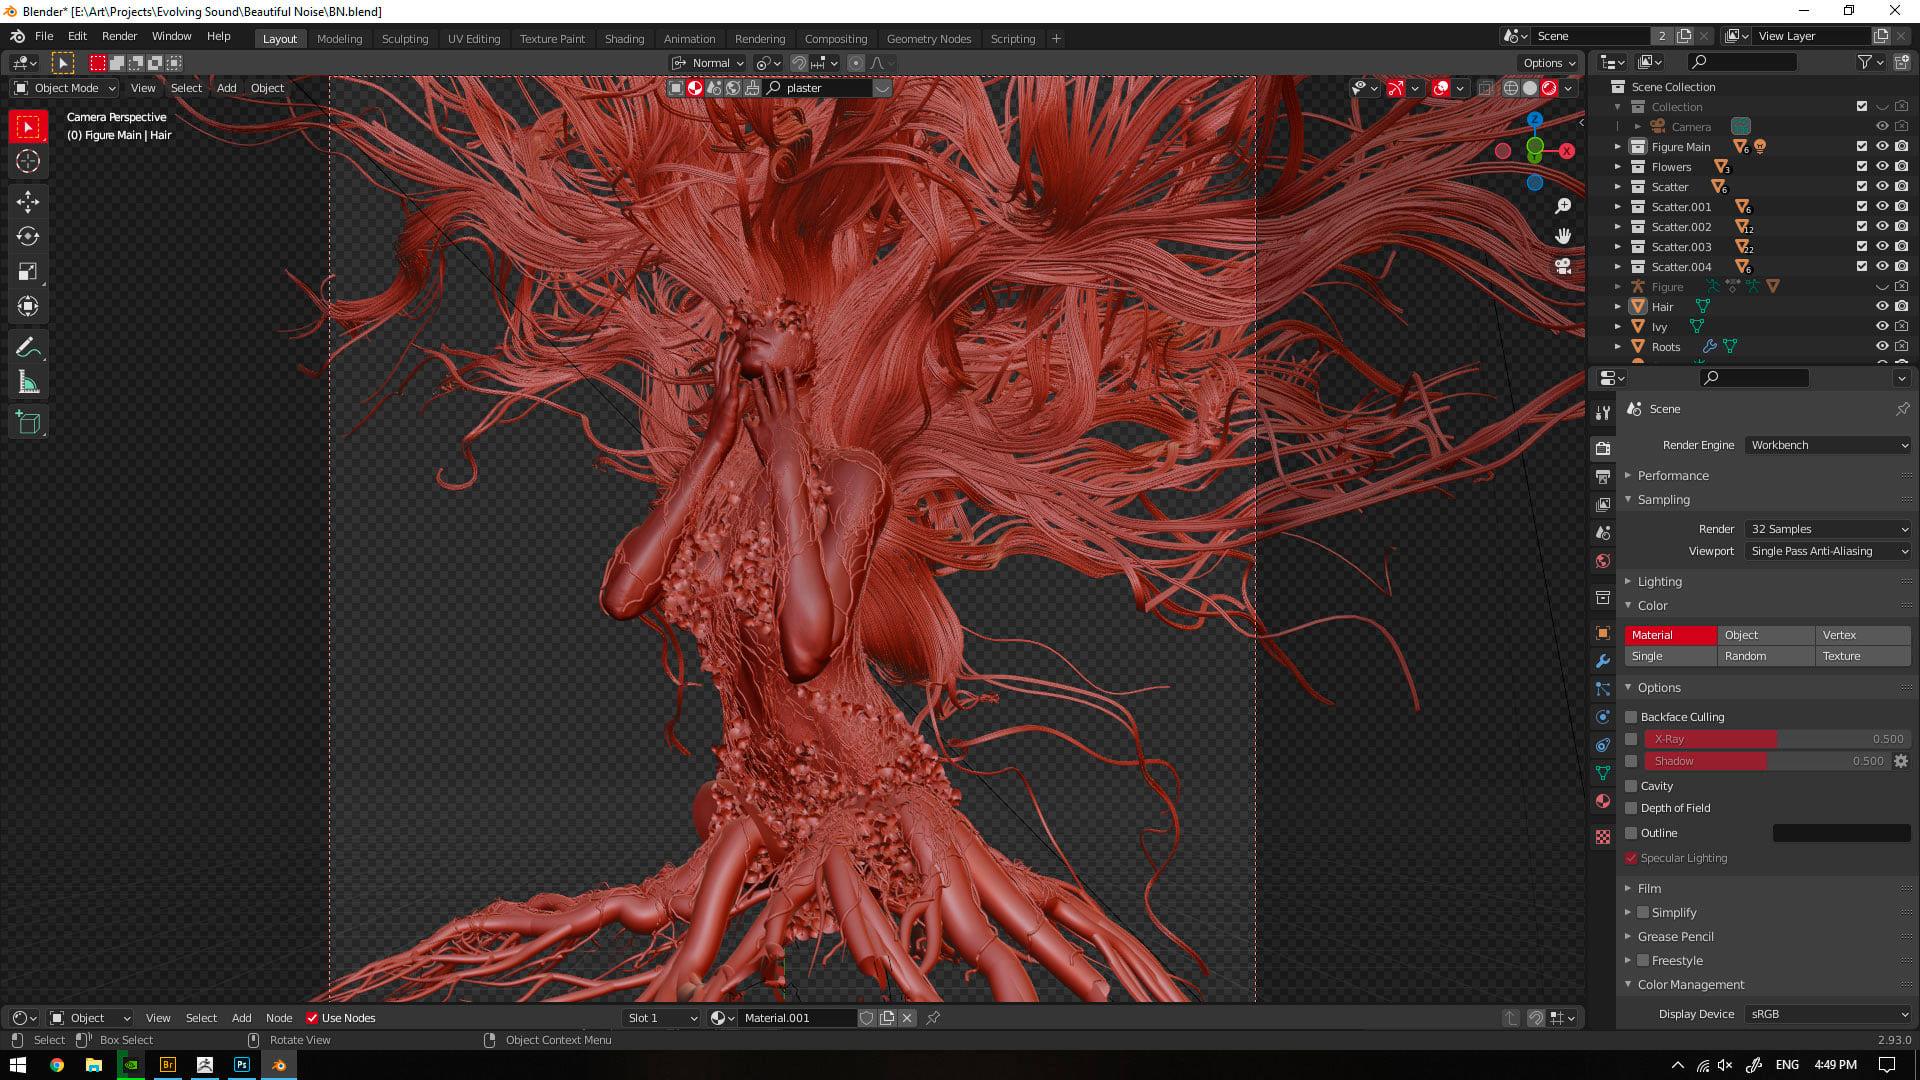Open the Render Engine Workbench dropdown

pyautogui.click(x=1828, y=445)
